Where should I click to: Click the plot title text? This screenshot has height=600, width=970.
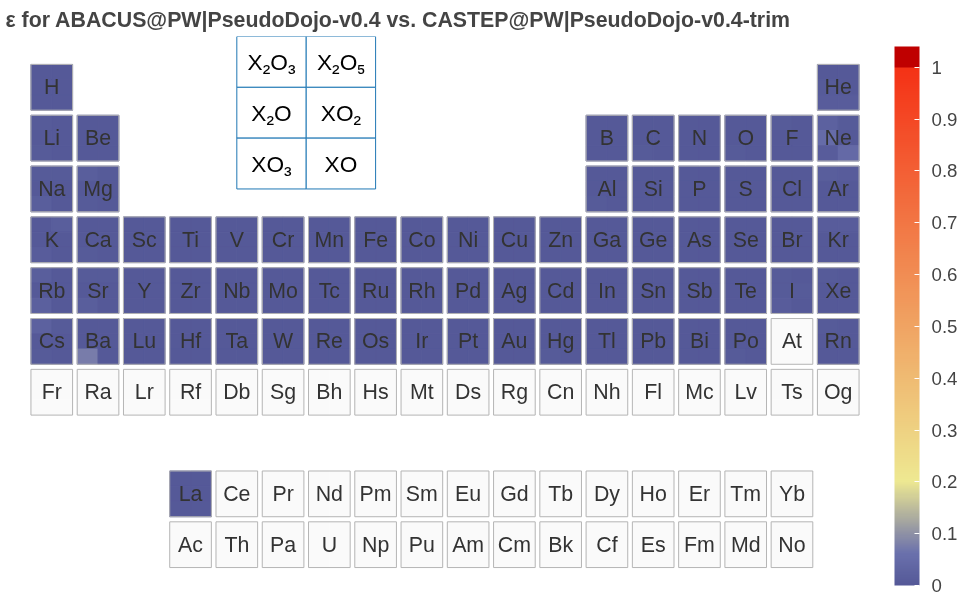tap(398, 19)
